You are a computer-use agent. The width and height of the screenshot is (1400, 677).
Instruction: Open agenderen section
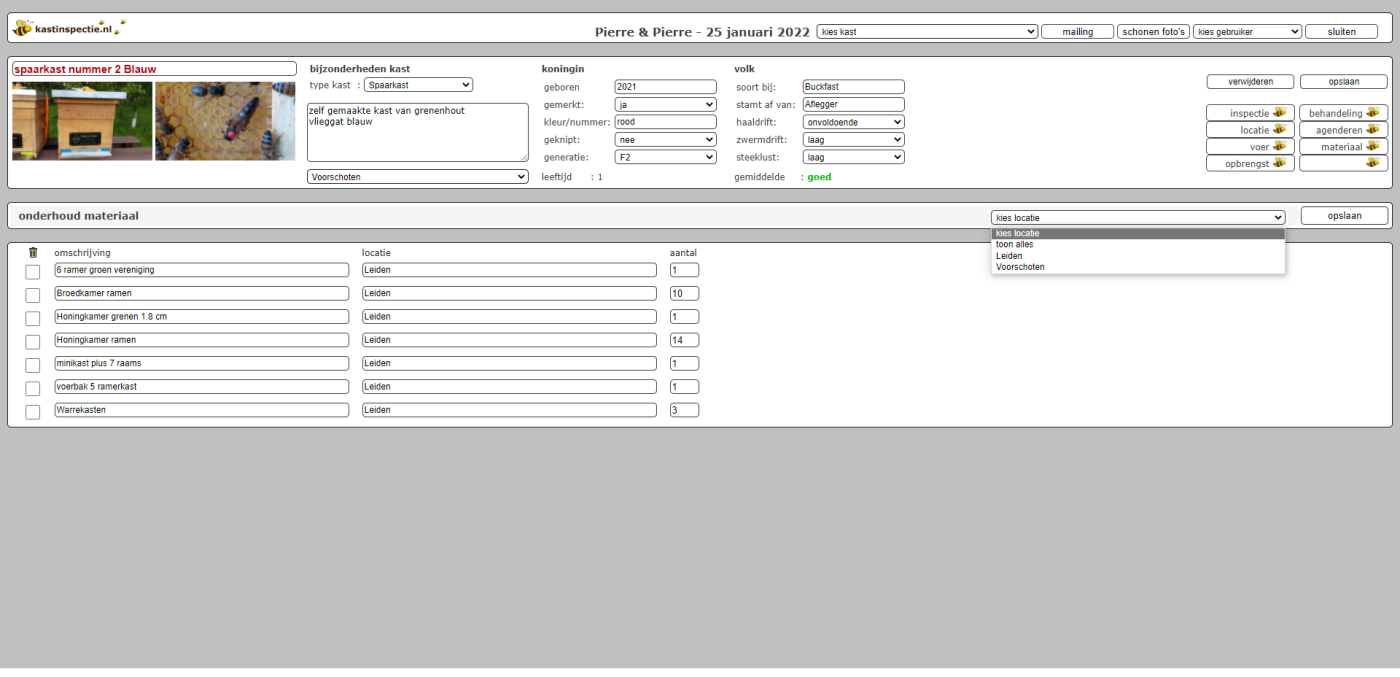1343,130
